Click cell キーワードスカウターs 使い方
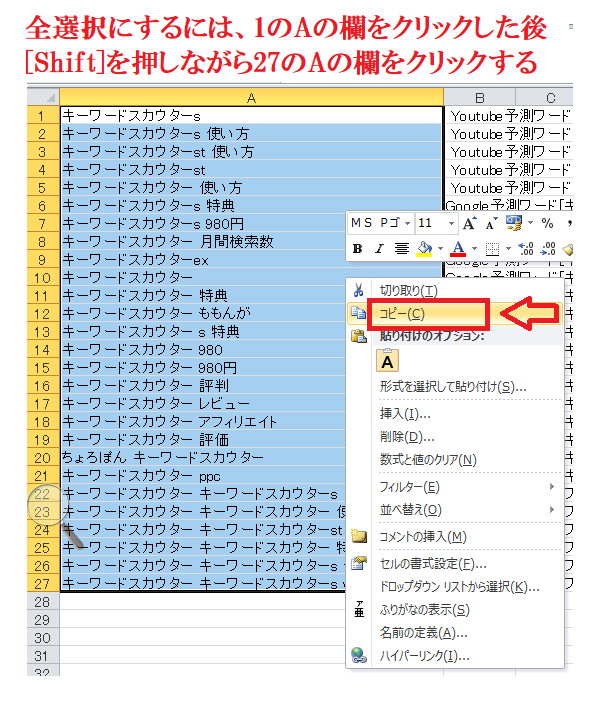613x718 pixels. 251,134
